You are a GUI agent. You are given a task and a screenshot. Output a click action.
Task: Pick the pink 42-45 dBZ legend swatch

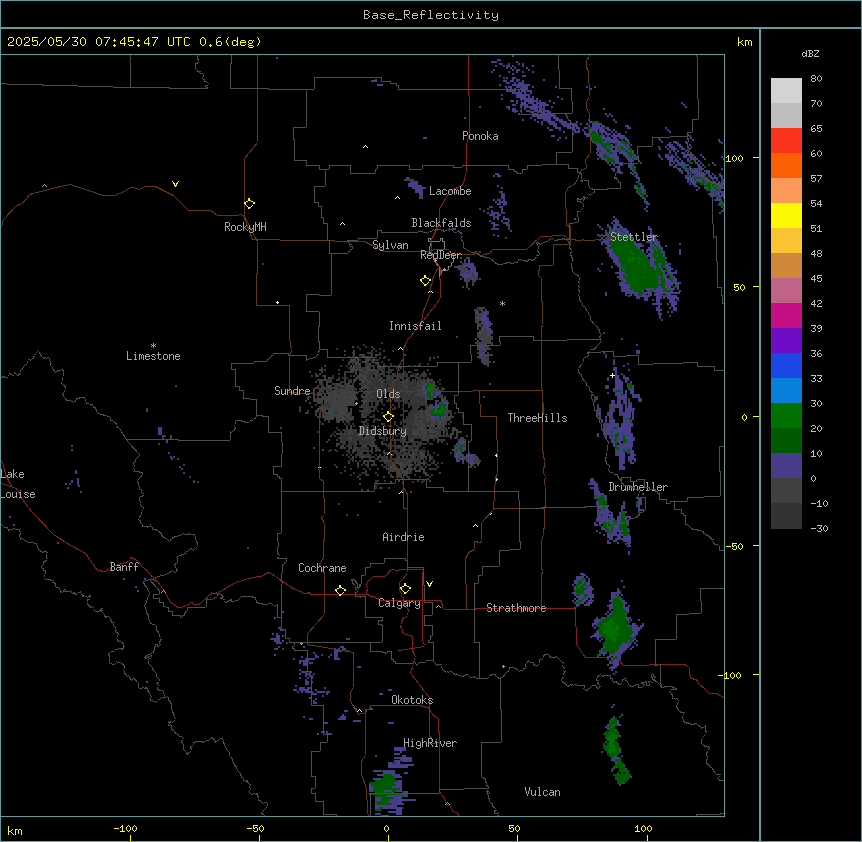click(786, 291)
